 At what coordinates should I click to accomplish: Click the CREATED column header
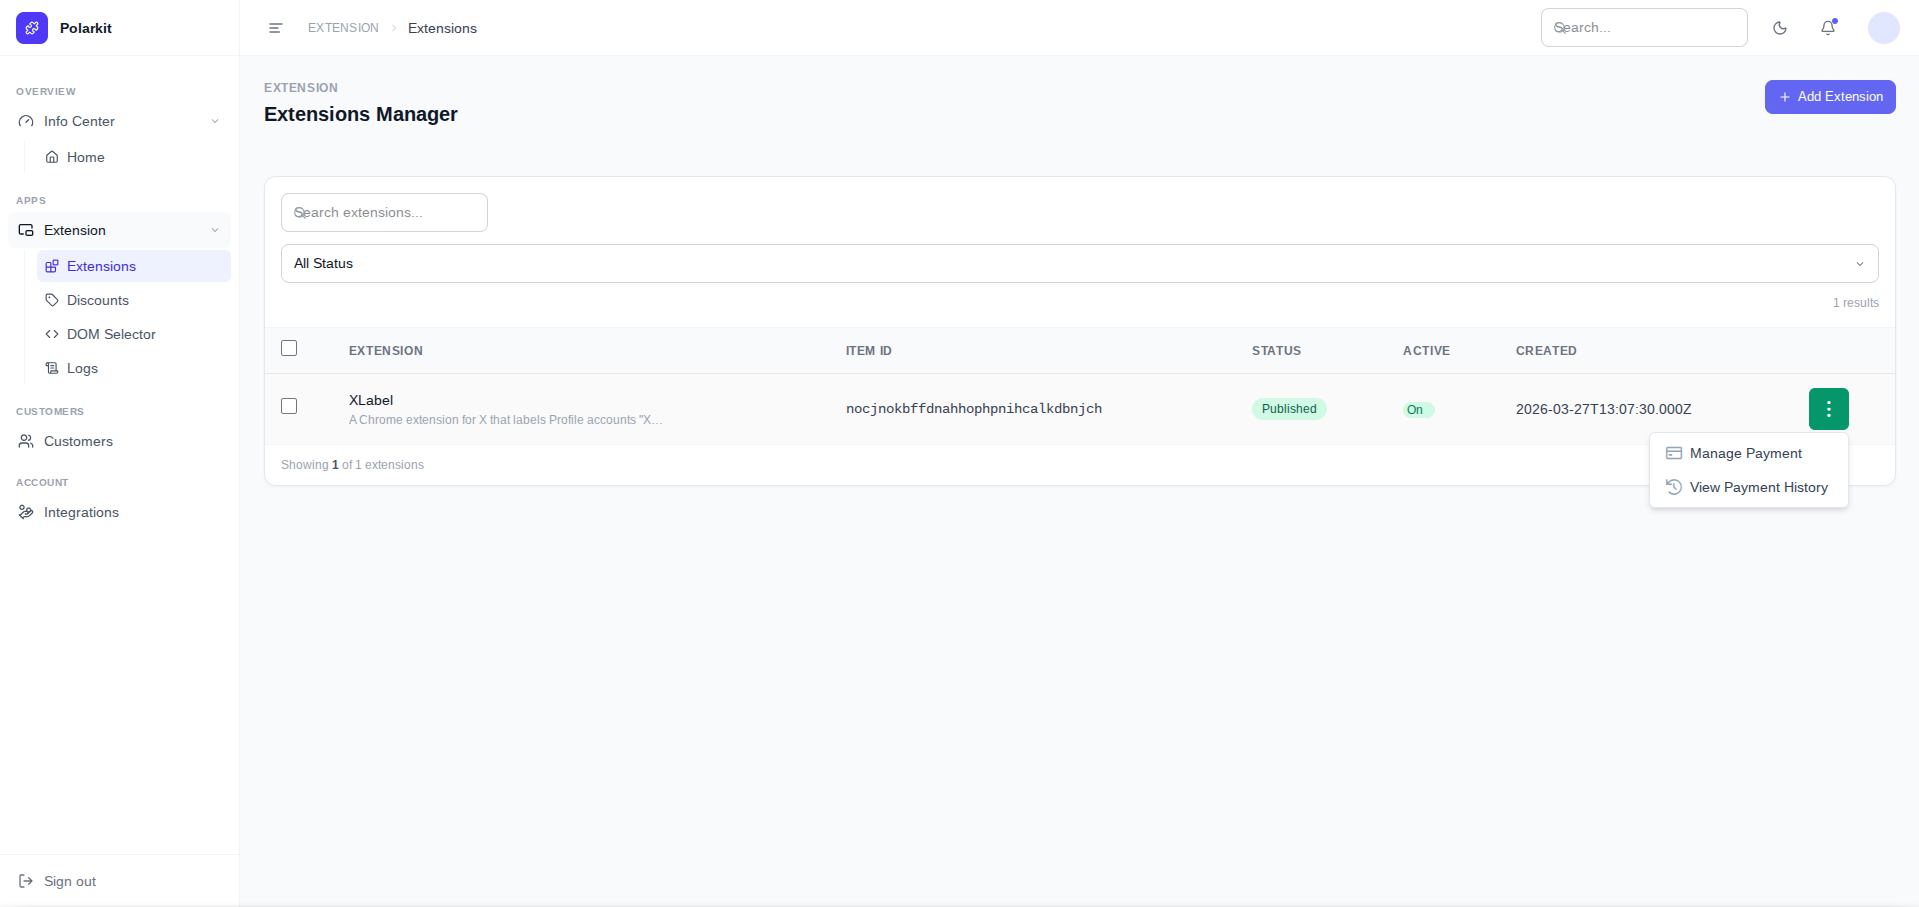[1546, 351]
